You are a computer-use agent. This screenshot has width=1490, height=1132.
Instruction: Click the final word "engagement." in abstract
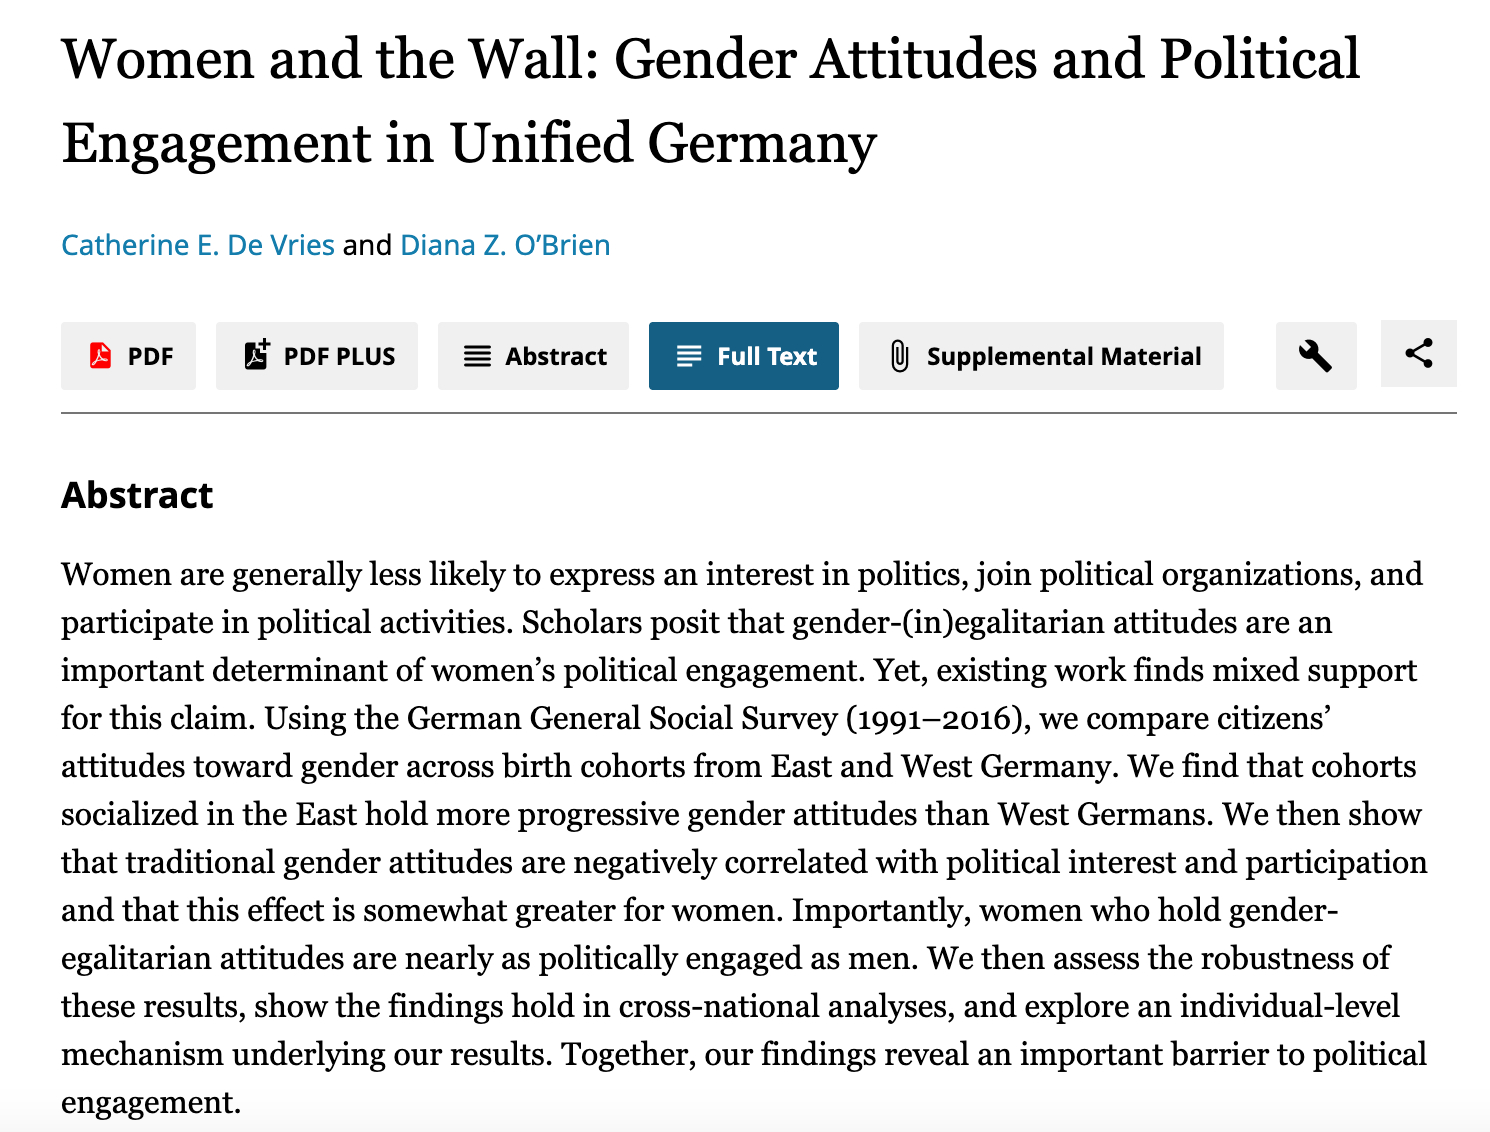151,1102
